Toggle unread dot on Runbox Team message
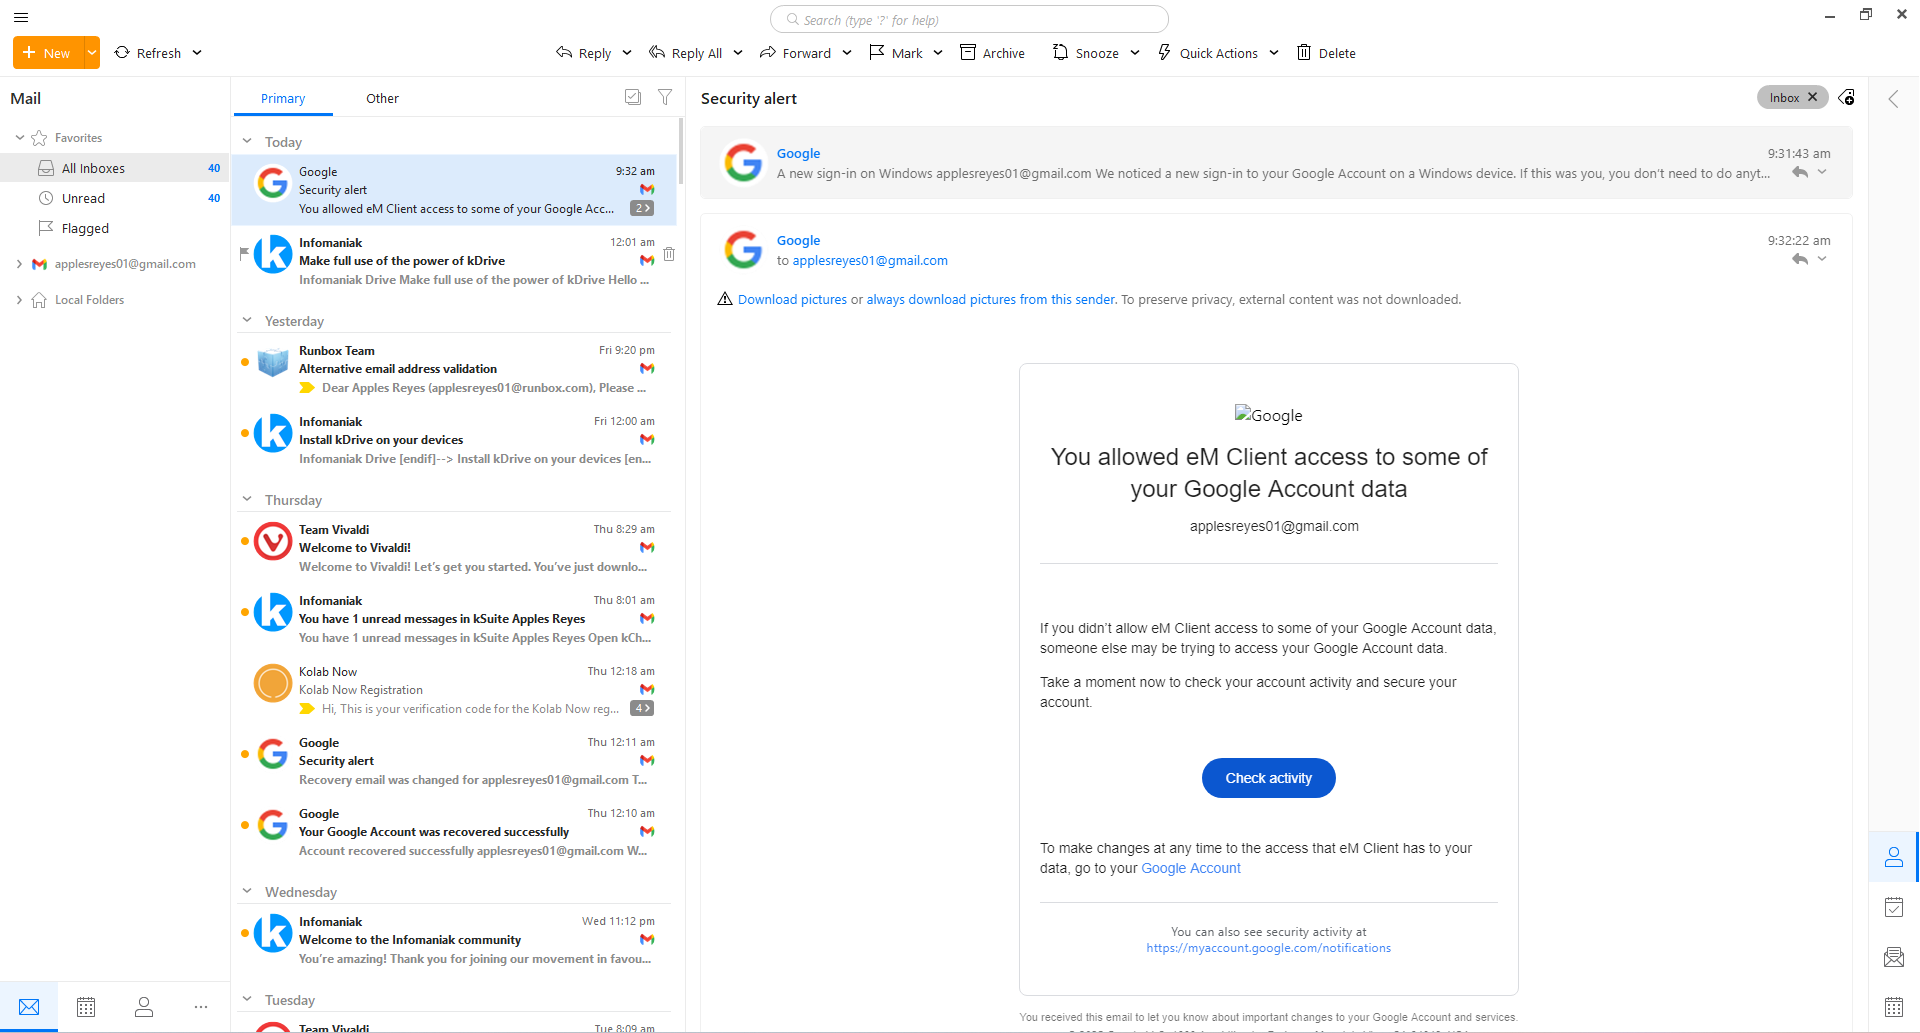The width and height of the screenshot is (1920, 1033). point(245,362)
